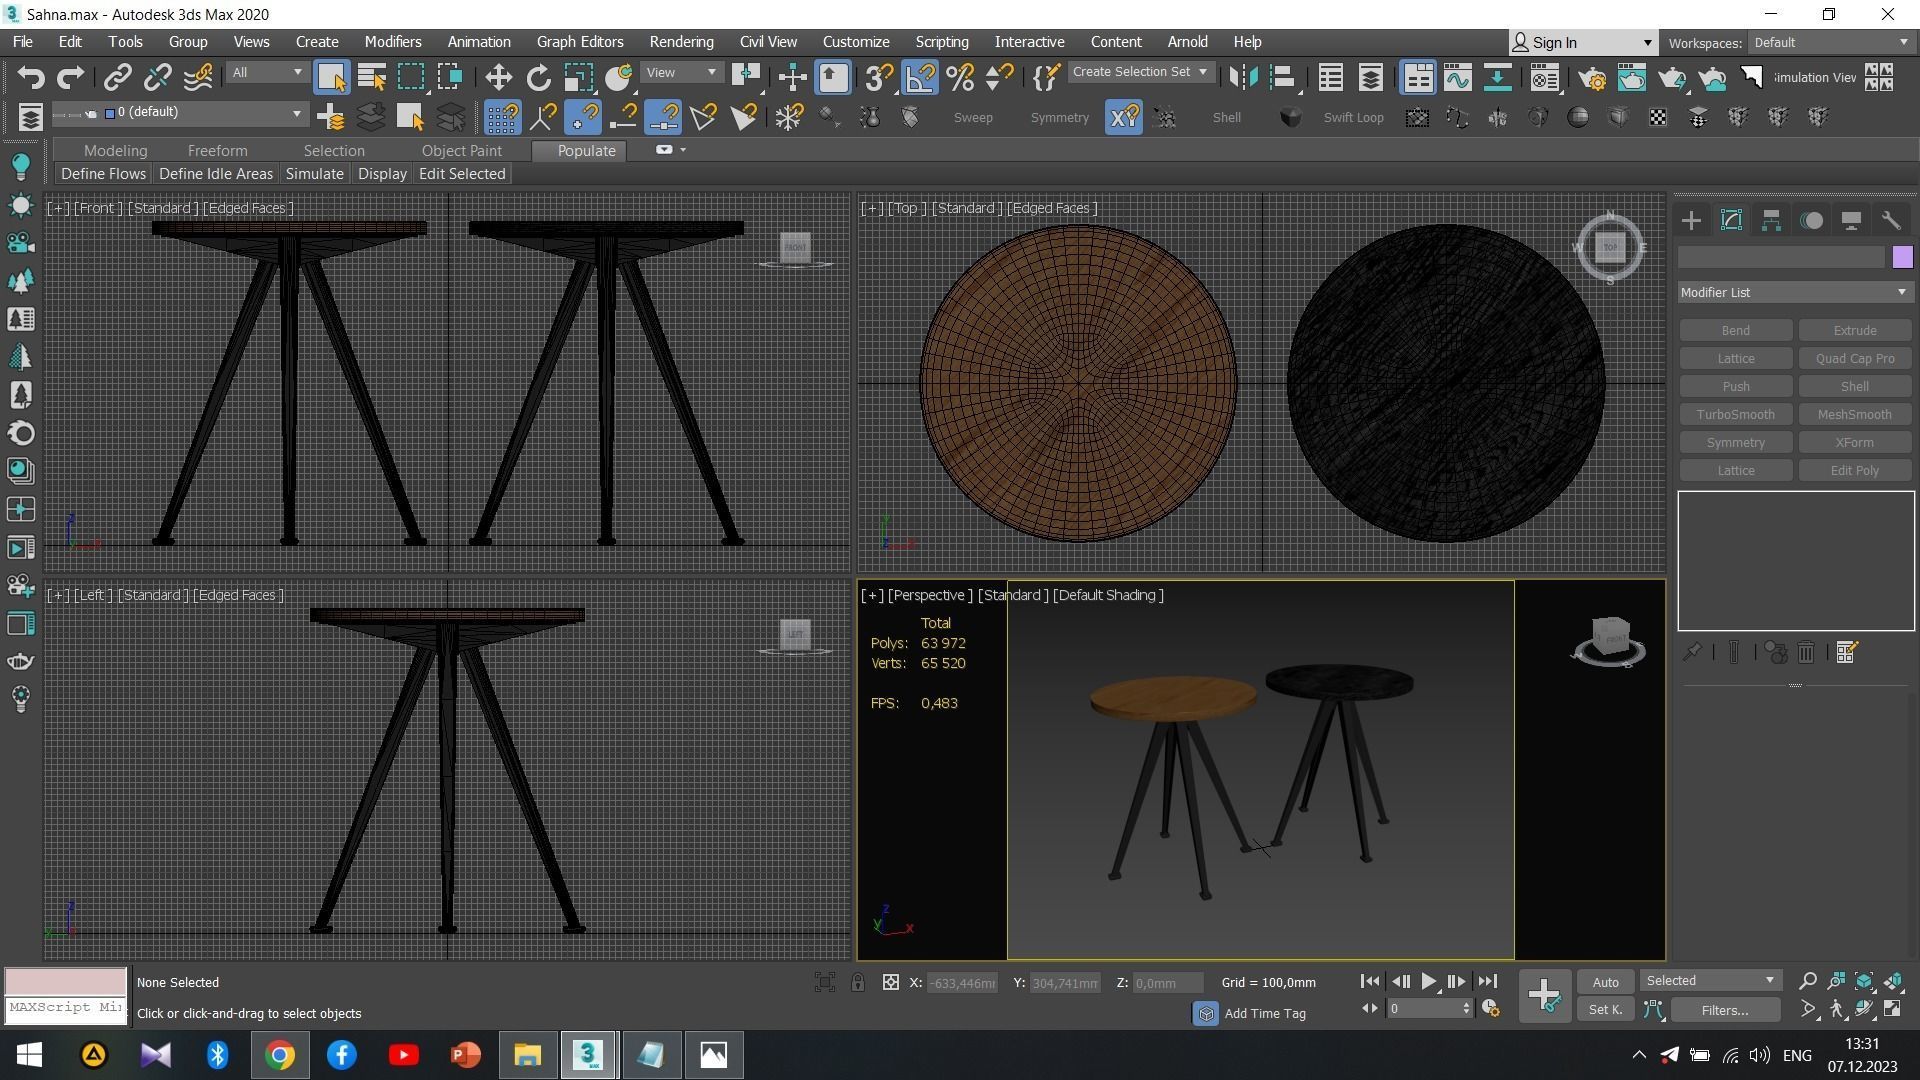Open the key filter Selected dropdown
Screen dimensions: 1920x1080
pyautogui.click(x=1710, y=981)
